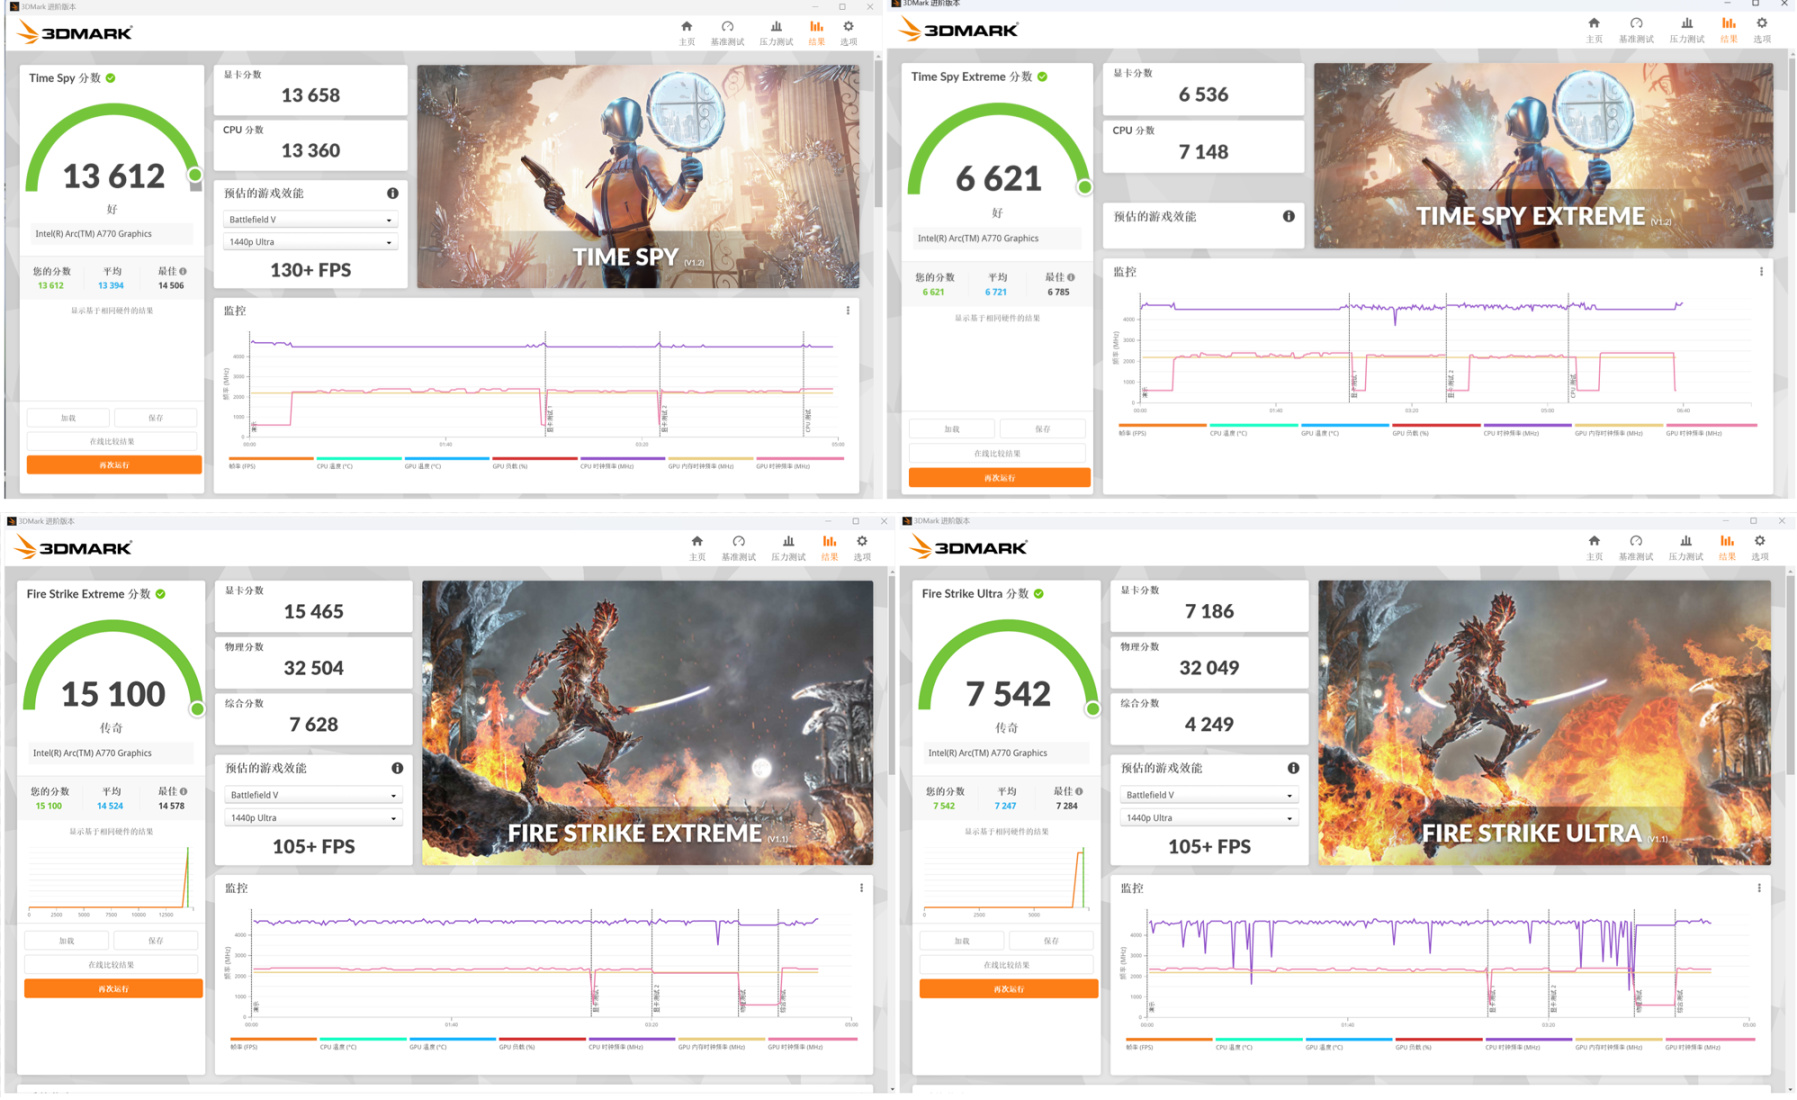
Task: Open 选项 in the Time Spy Extreme window
Action: pos(1762,30)
